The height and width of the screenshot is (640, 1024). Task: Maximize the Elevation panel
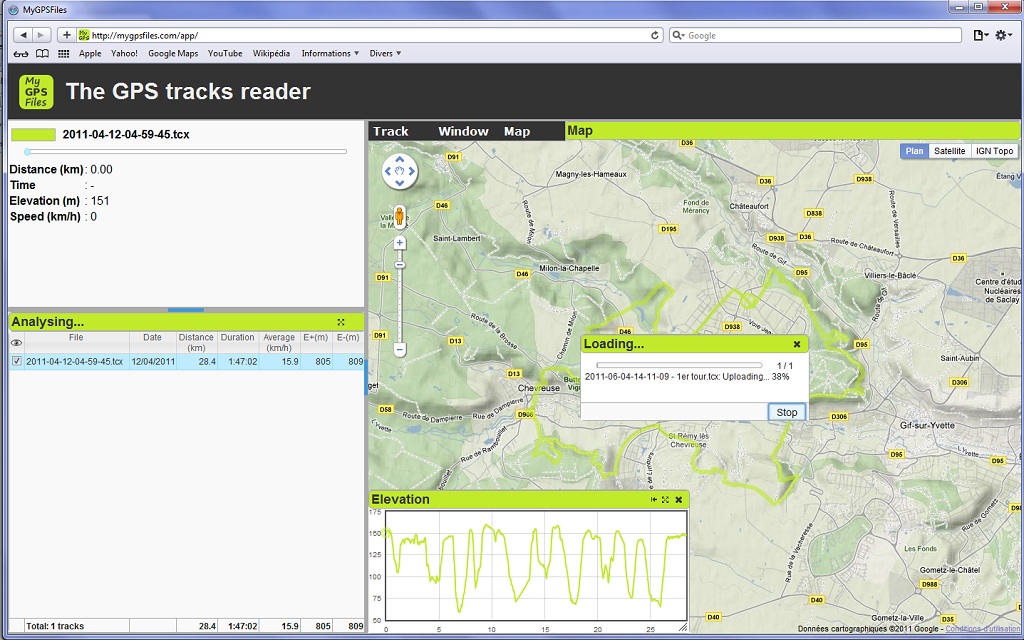(665, 500)
